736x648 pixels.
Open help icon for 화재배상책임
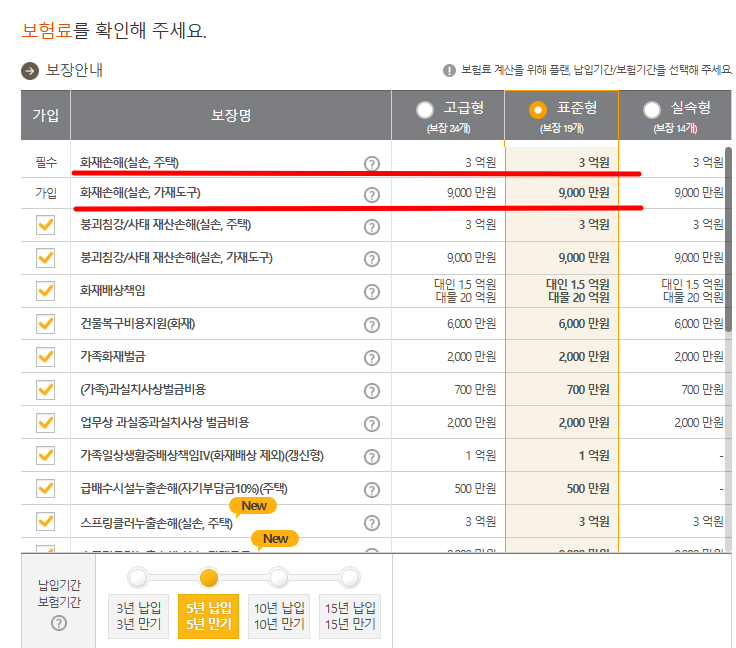pos(372,292)
